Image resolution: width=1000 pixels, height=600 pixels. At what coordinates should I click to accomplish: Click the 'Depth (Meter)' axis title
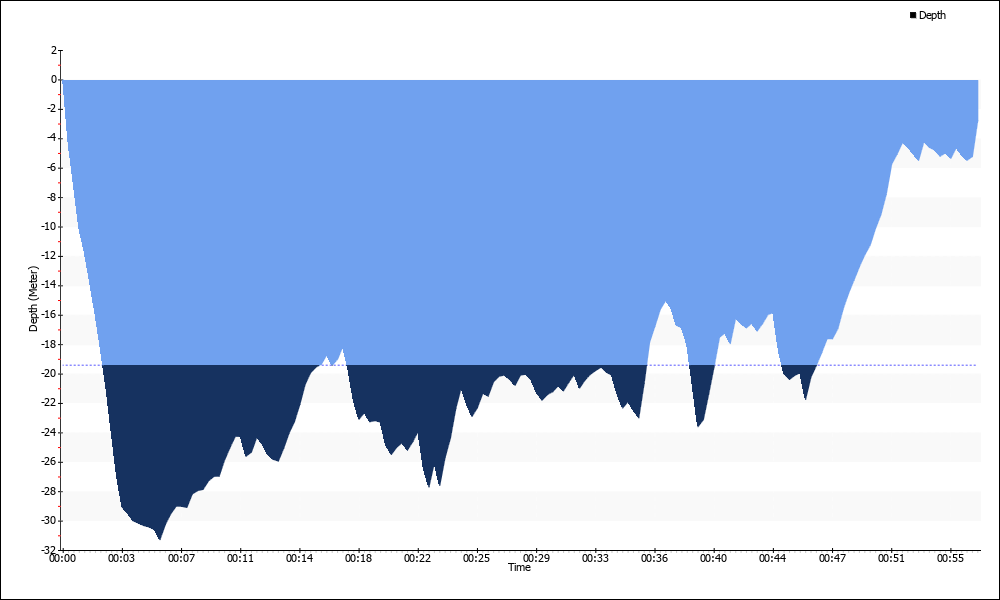pos(33,299)
